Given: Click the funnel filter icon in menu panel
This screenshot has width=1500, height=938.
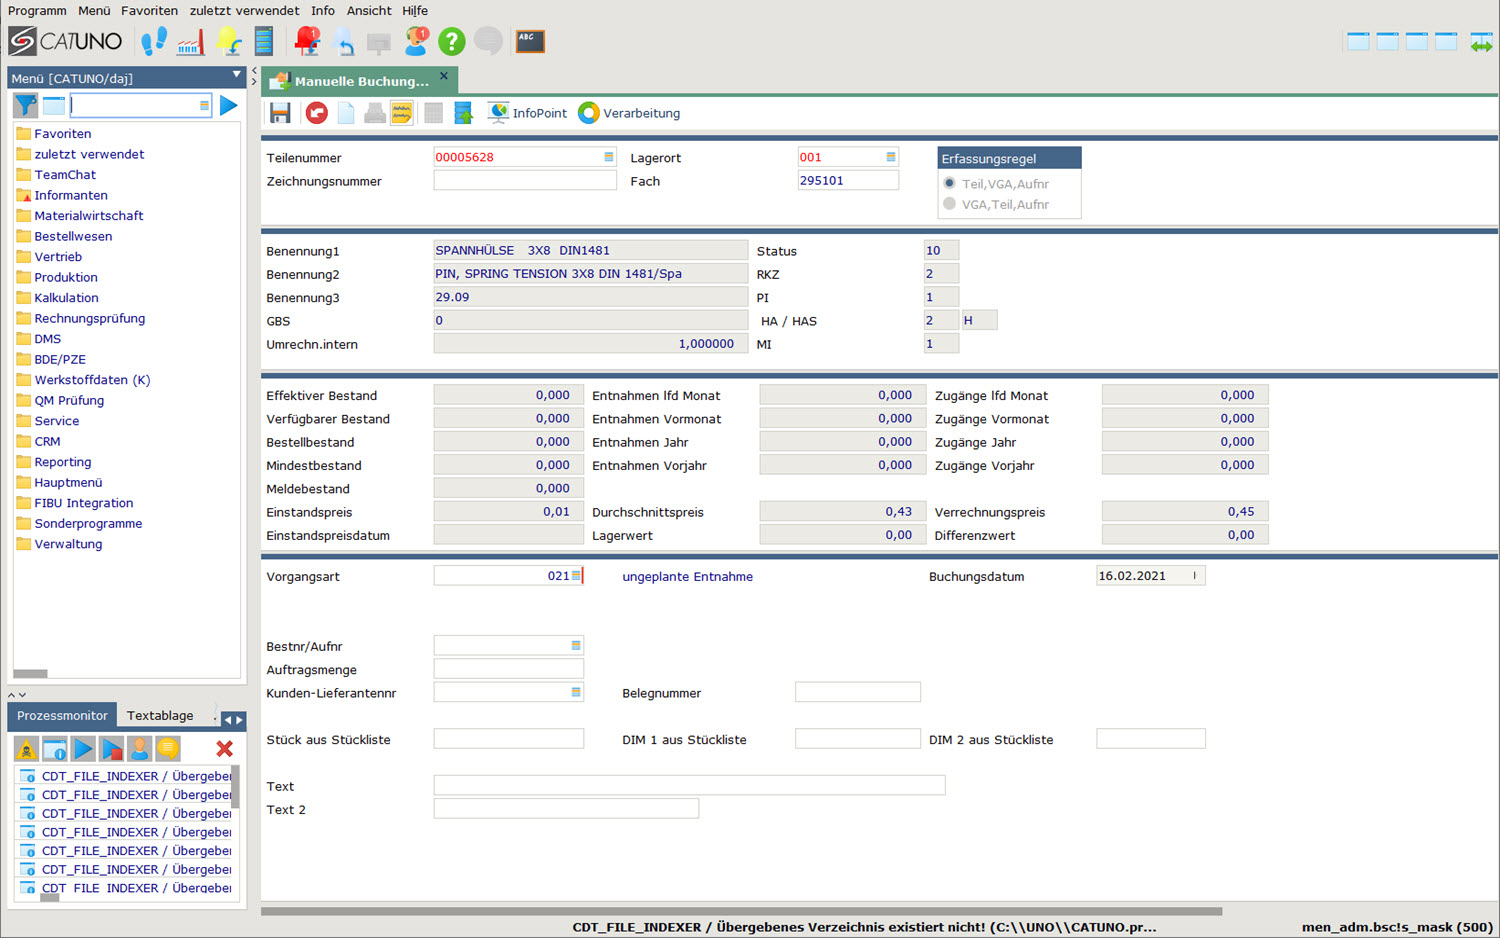Looking at the screenshot, I should point(25,105).
